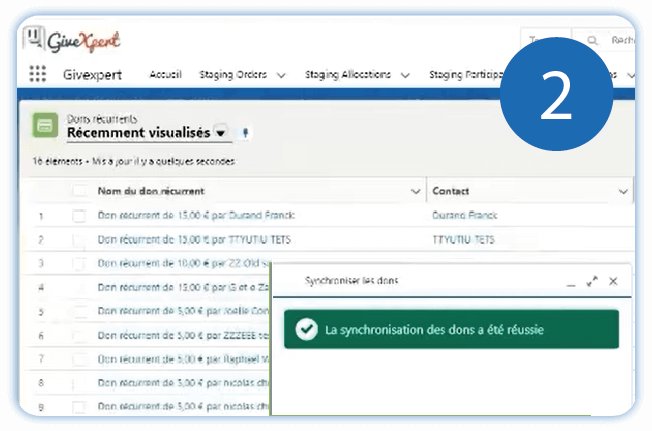Open Don récurrent de 5,00 € par Joelle
Screen dimensions: 652x431
(183, 311)
